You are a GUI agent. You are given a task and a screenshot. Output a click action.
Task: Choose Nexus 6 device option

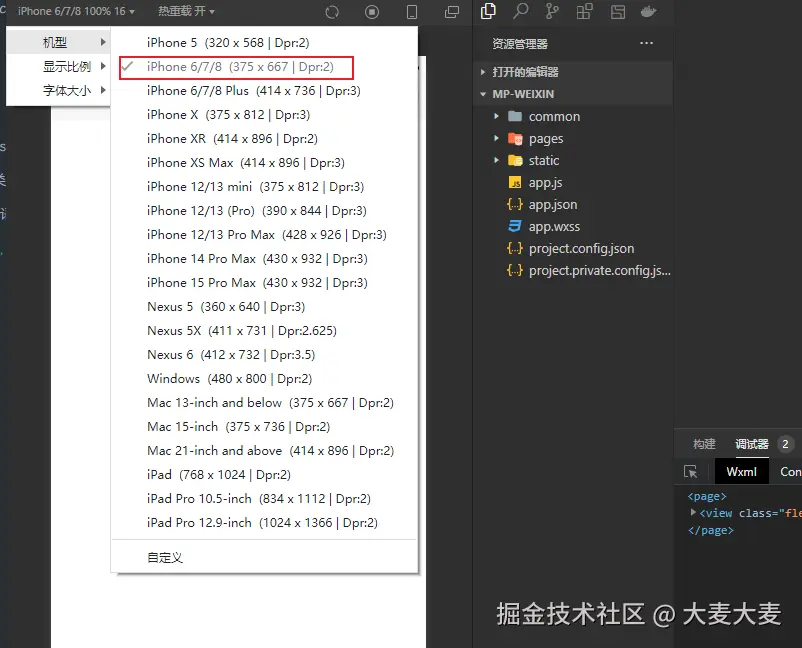[264, 355]
